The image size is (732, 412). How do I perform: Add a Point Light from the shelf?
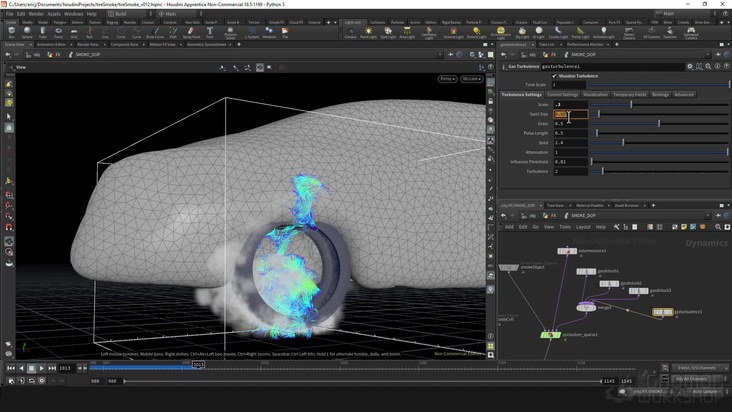tap(368, 32)
